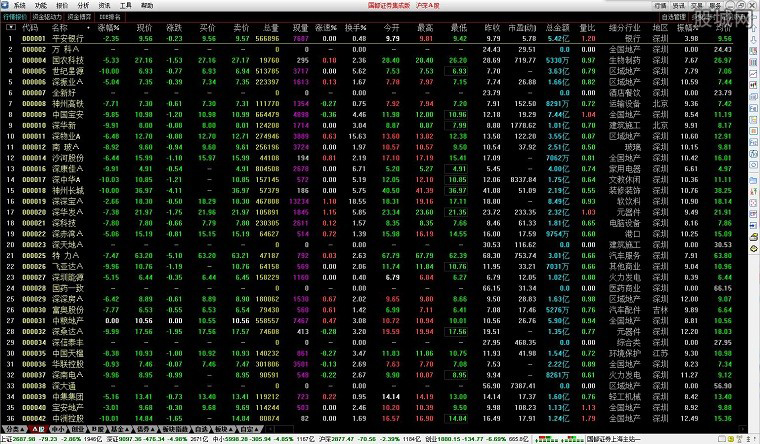Select stock row 000039 中集集团
The width and height of the screenshot is (760, 444).
[368, 396]
